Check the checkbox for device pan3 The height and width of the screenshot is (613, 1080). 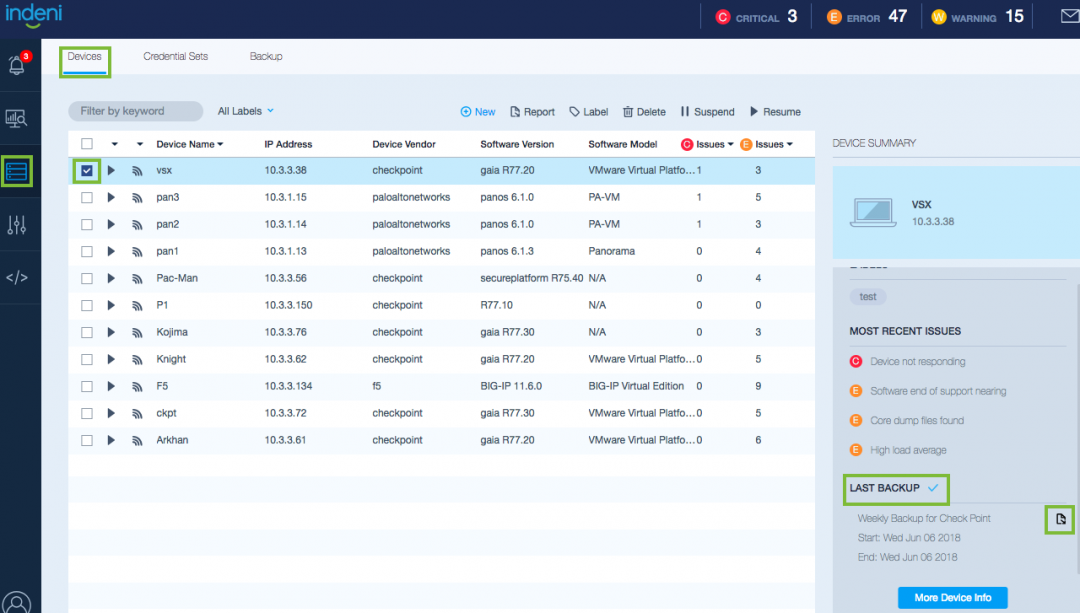point(86,197)
